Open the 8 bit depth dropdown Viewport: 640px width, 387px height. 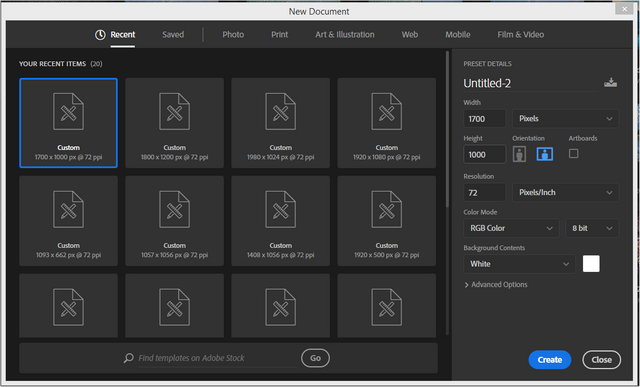(592, 228)
